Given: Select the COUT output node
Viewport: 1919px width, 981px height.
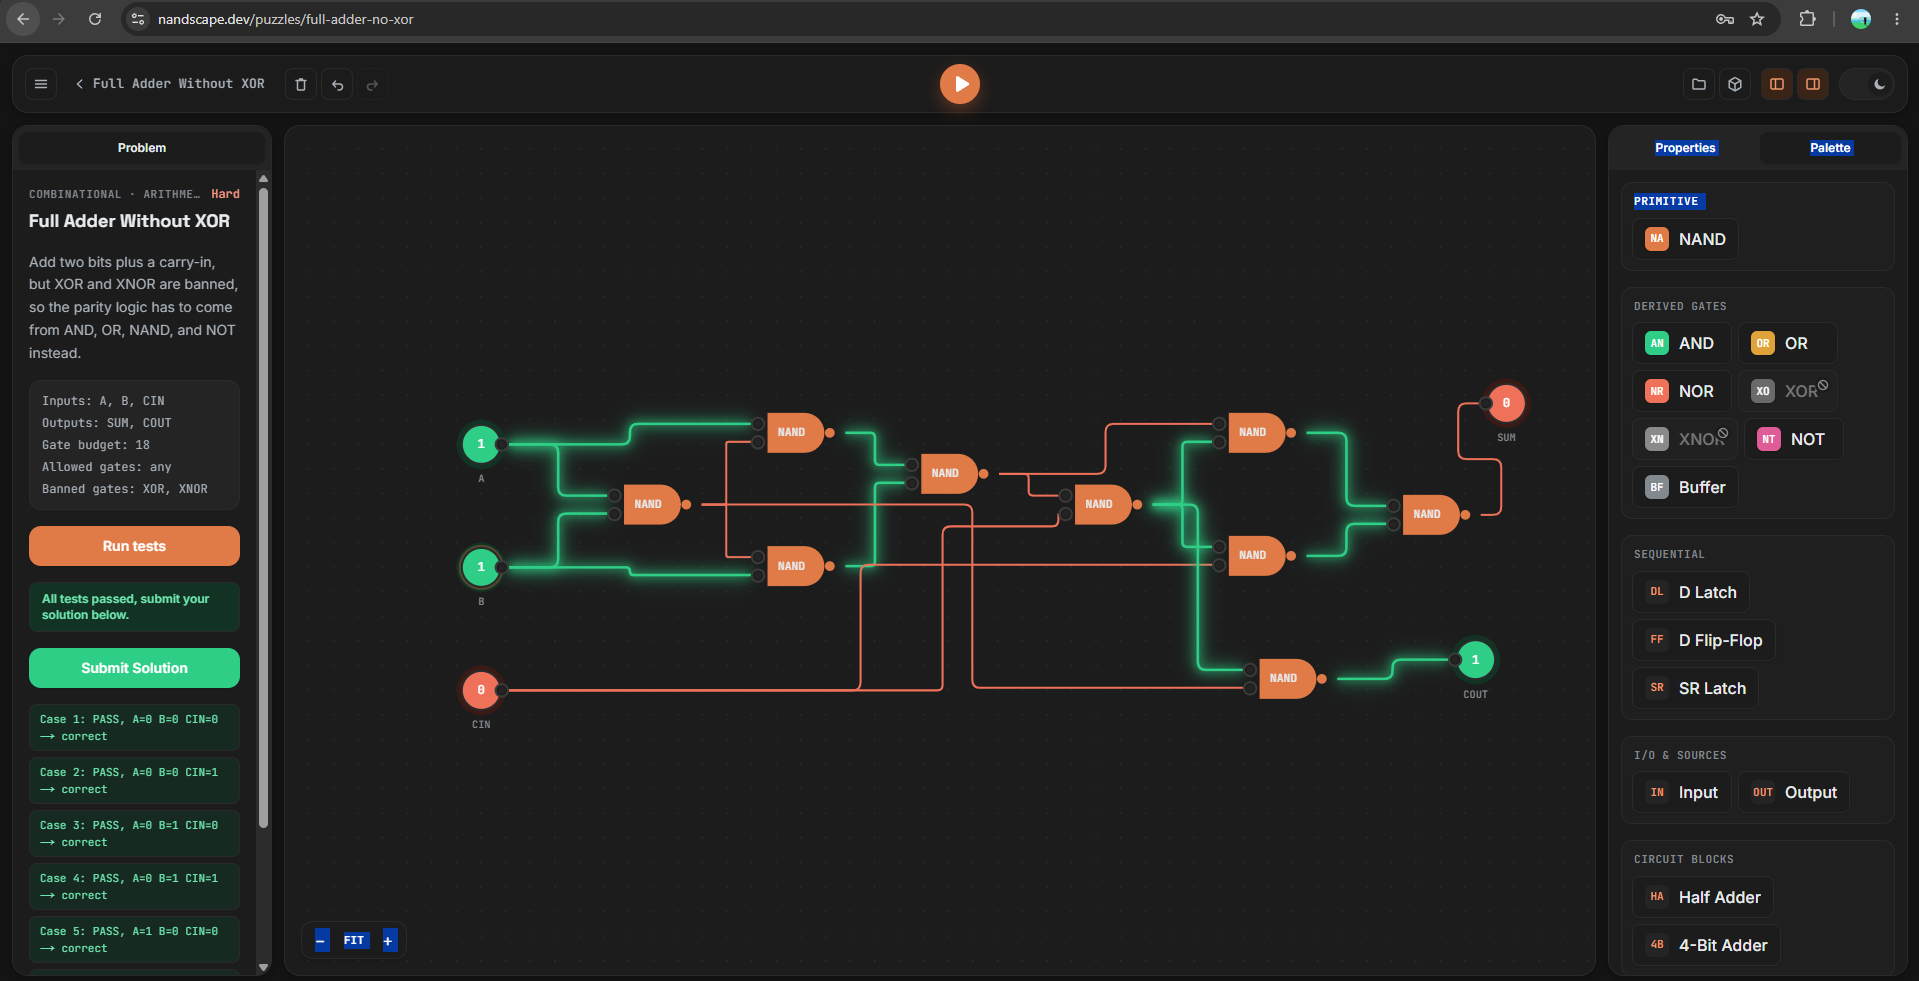Looking at the screenshot, I should (1476, 660).
